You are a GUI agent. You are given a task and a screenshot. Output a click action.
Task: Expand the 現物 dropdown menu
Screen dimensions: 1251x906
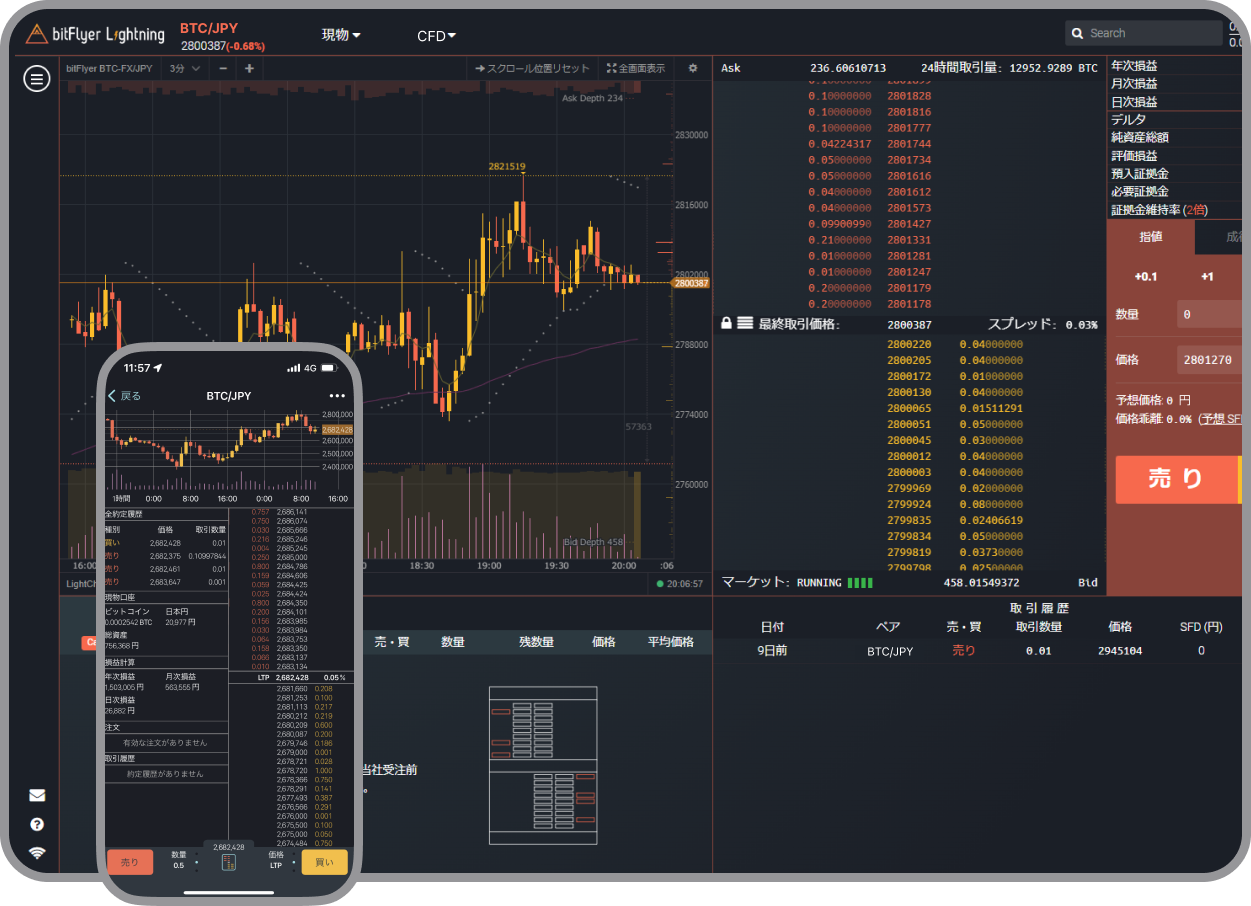click(x=341, y=35)
